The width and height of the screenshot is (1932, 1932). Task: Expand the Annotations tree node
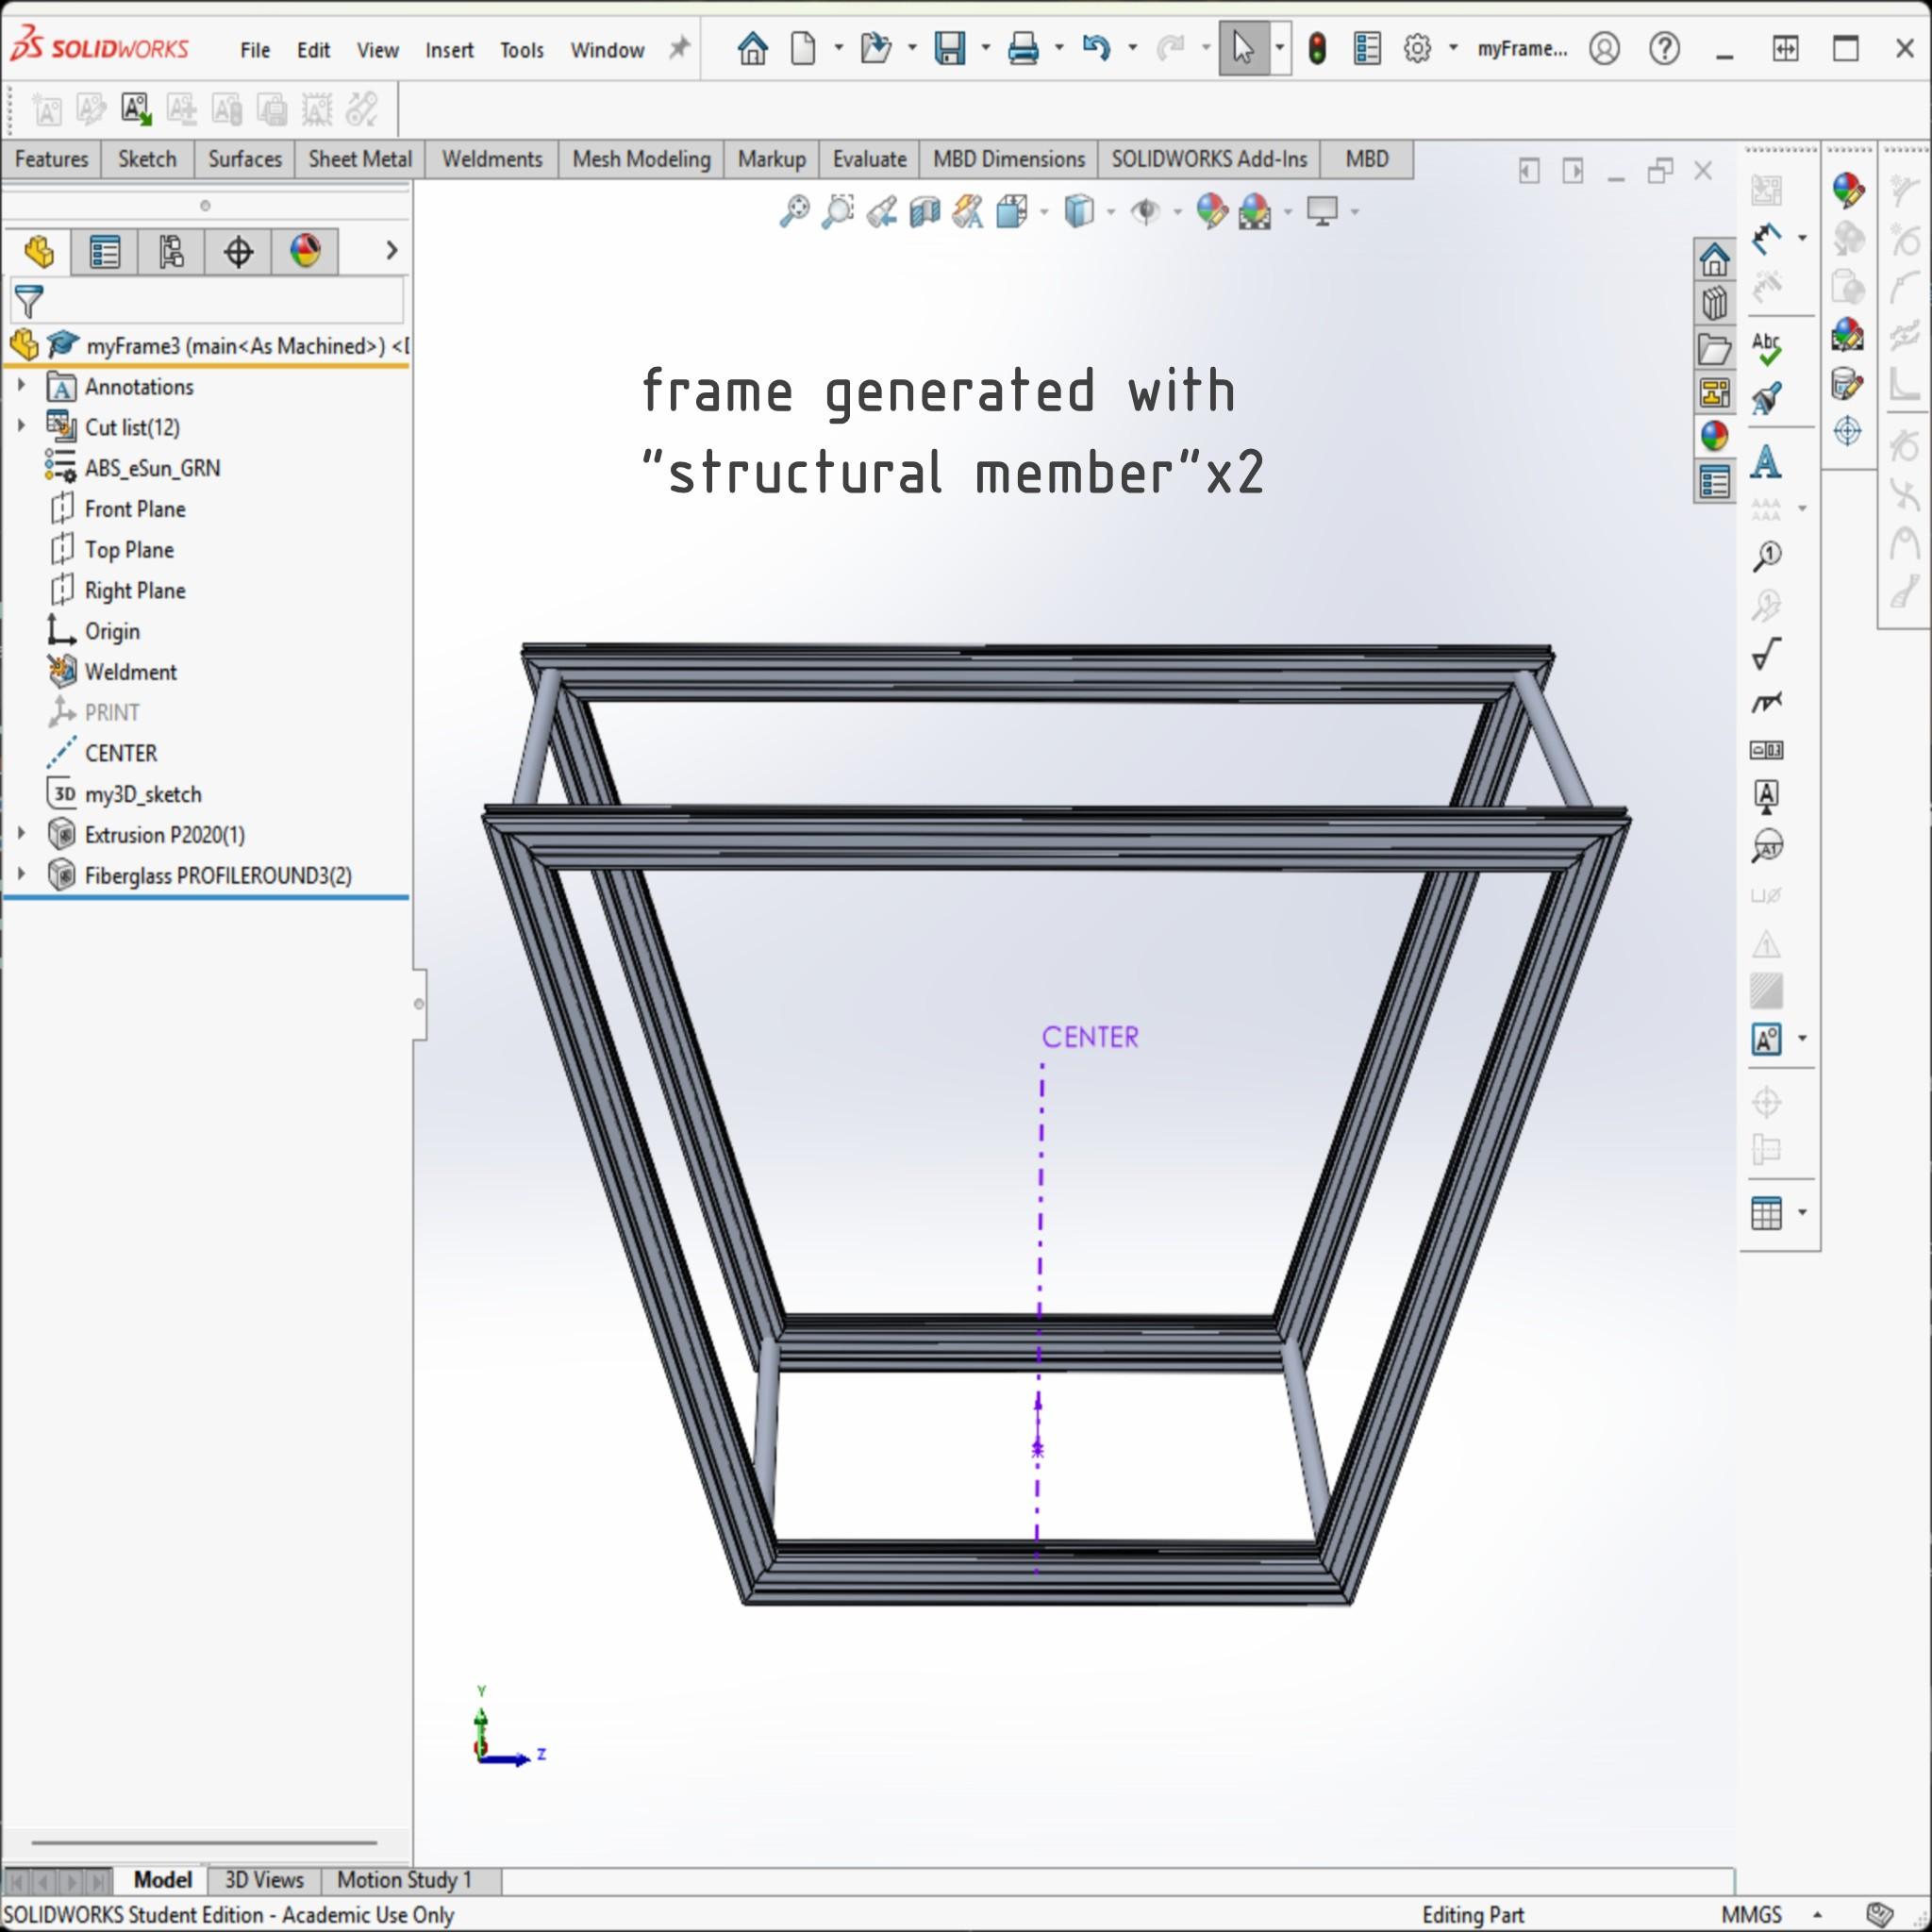pyautogui.click(x=21, y=385)
